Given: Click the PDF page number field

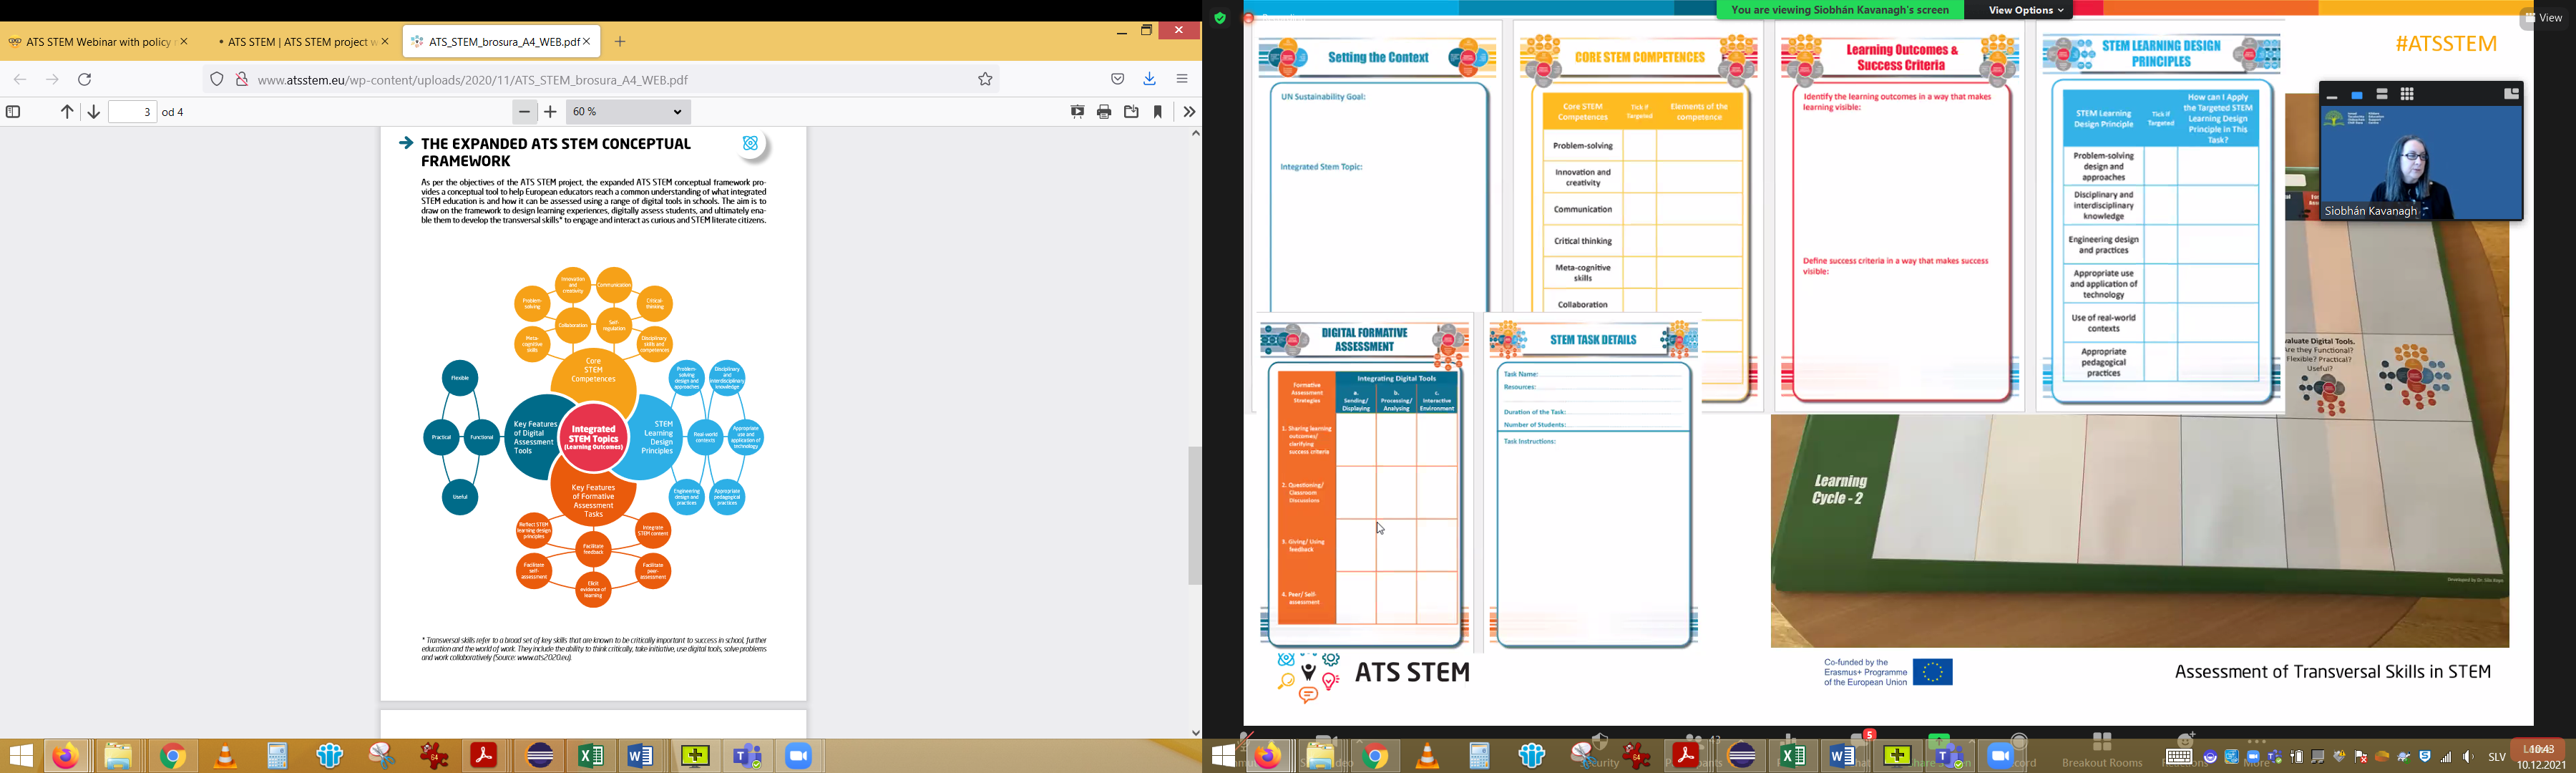Looking at the screenshot, I should coord(133,112).
